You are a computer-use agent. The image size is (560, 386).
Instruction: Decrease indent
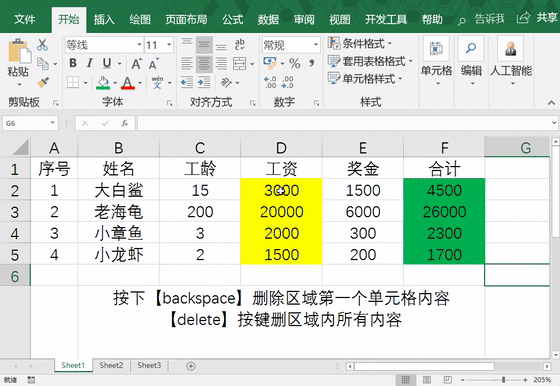187,82
